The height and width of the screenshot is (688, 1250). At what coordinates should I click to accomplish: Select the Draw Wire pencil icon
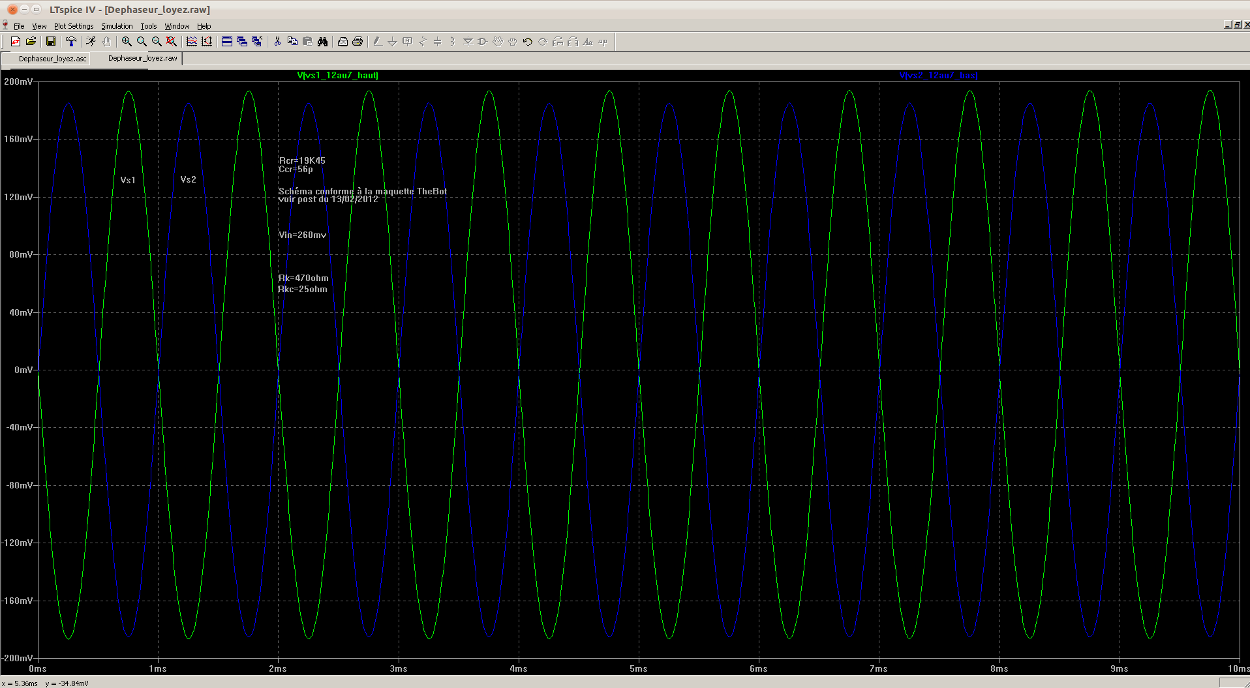pos(377,41)
